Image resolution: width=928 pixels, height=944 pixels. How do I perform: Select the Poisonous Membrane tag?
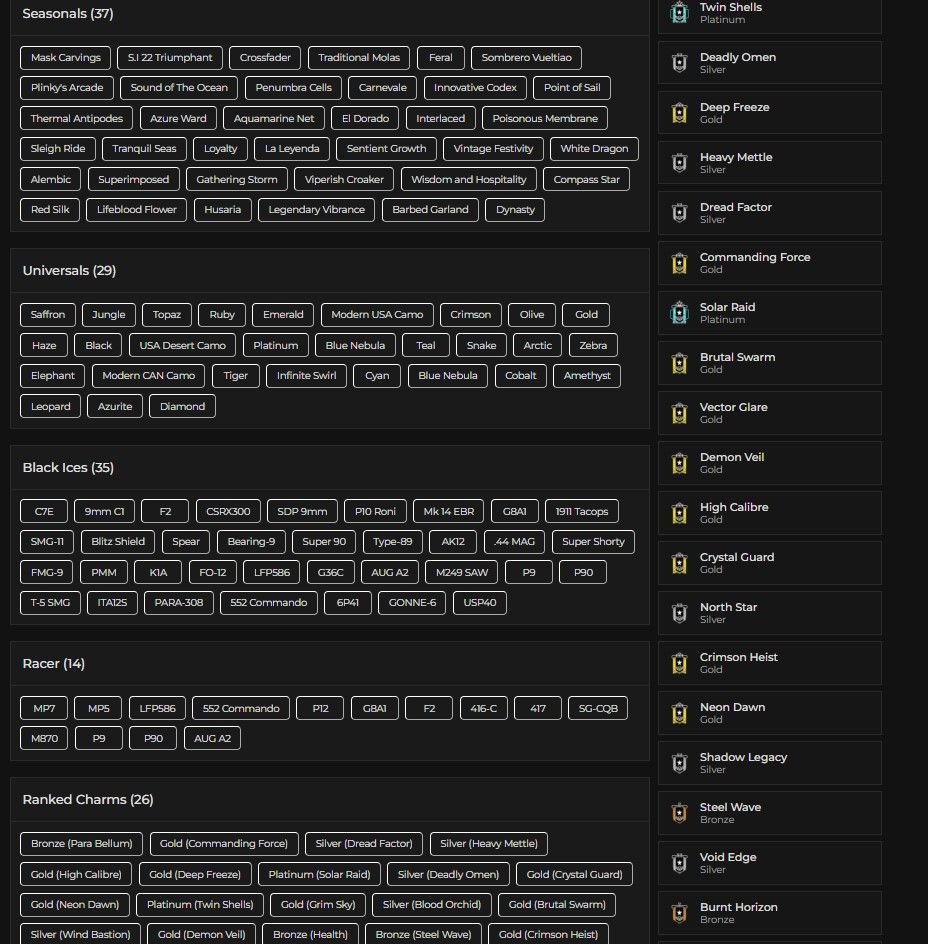[545, 118]
